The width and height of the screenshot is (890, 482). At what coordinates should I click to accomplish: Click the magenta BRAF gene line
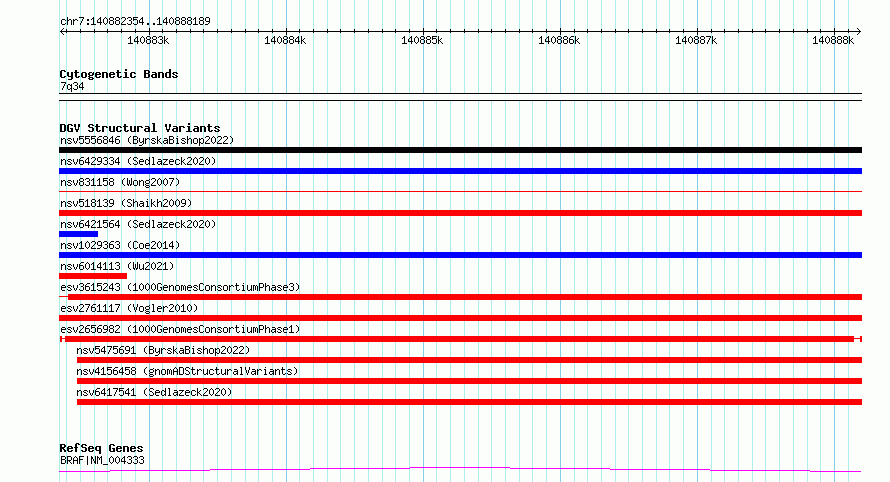coord(460,469)
